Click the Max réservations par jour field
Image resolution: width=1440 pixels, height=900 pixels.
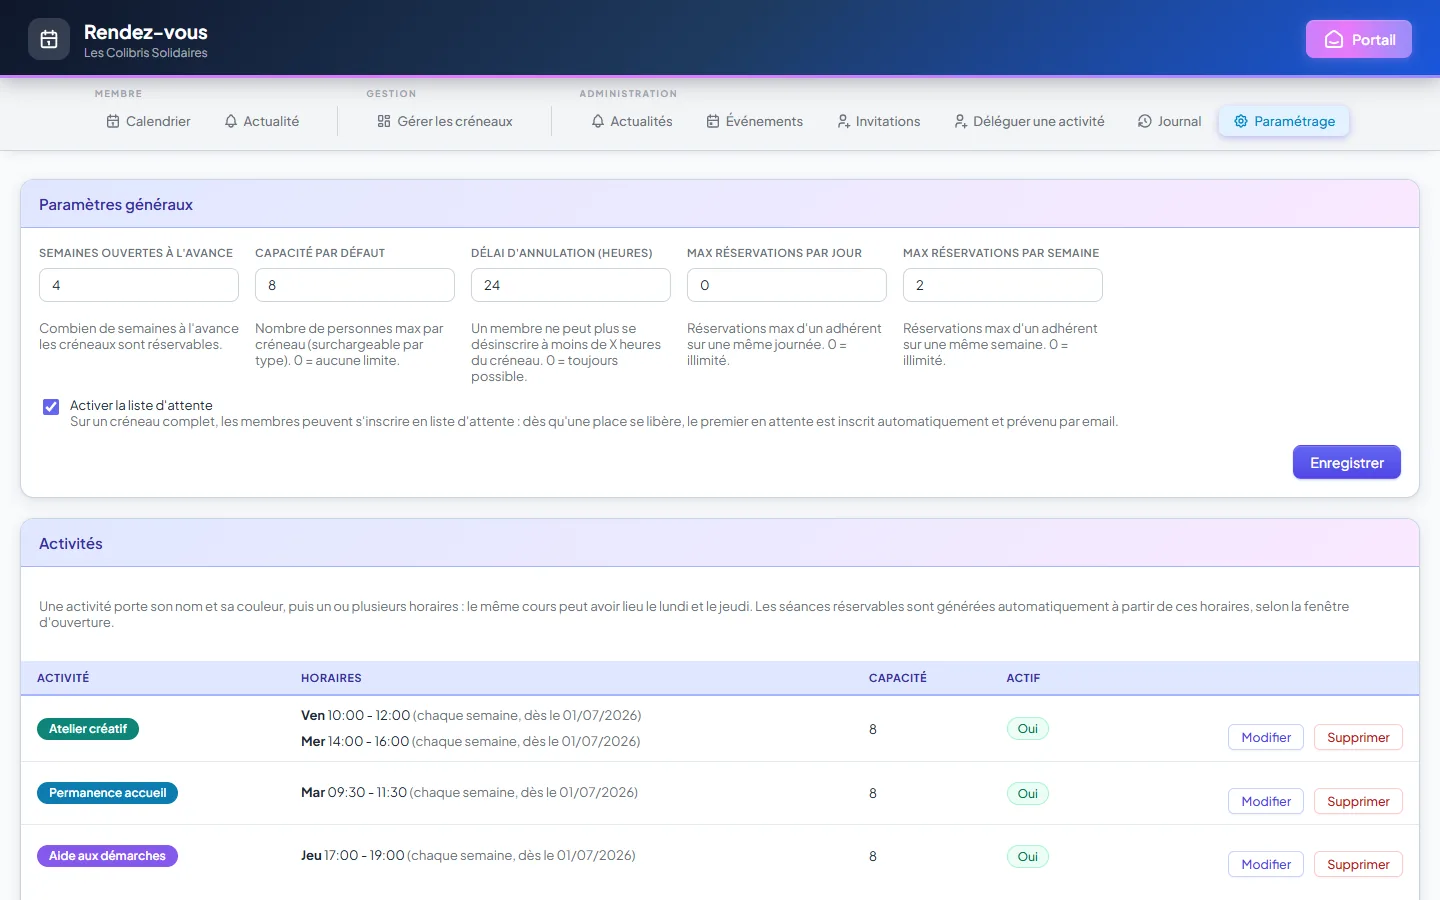(787, 285)
